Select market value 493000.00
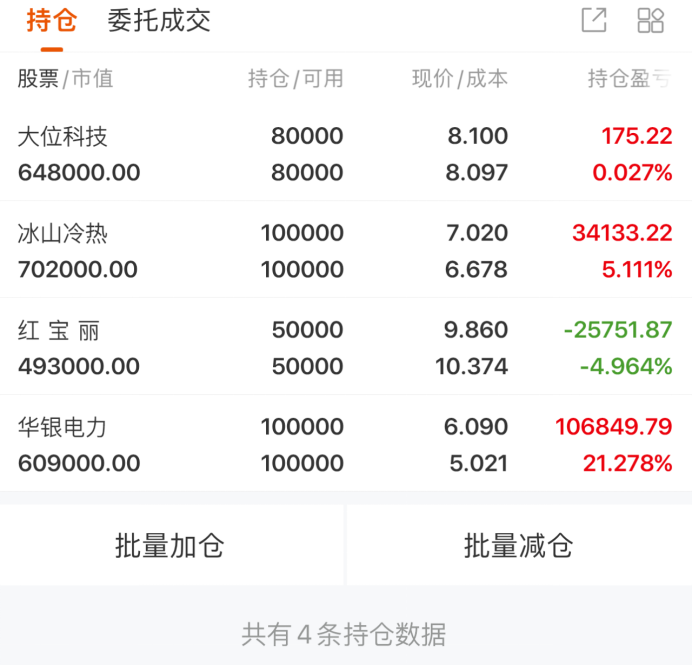This screenshot has width=693, height=666. 79,366
